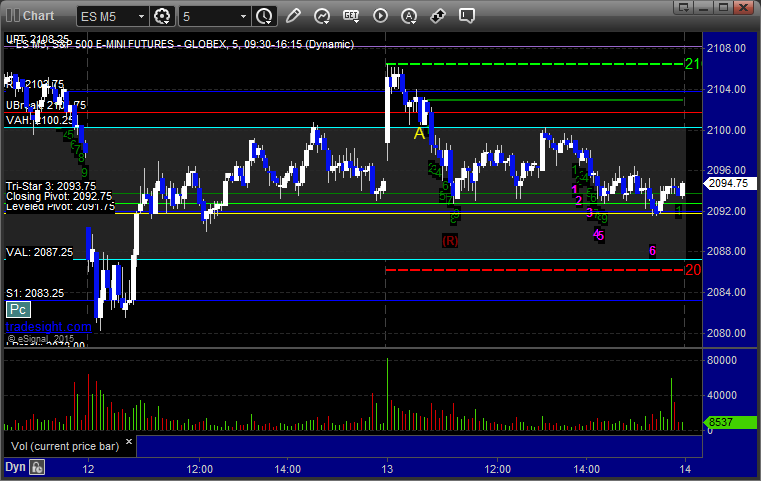Image resolution: width=761 pixels, height=481 pixels.
Task: Open the GET studies menu
Action: coord(351,16)
